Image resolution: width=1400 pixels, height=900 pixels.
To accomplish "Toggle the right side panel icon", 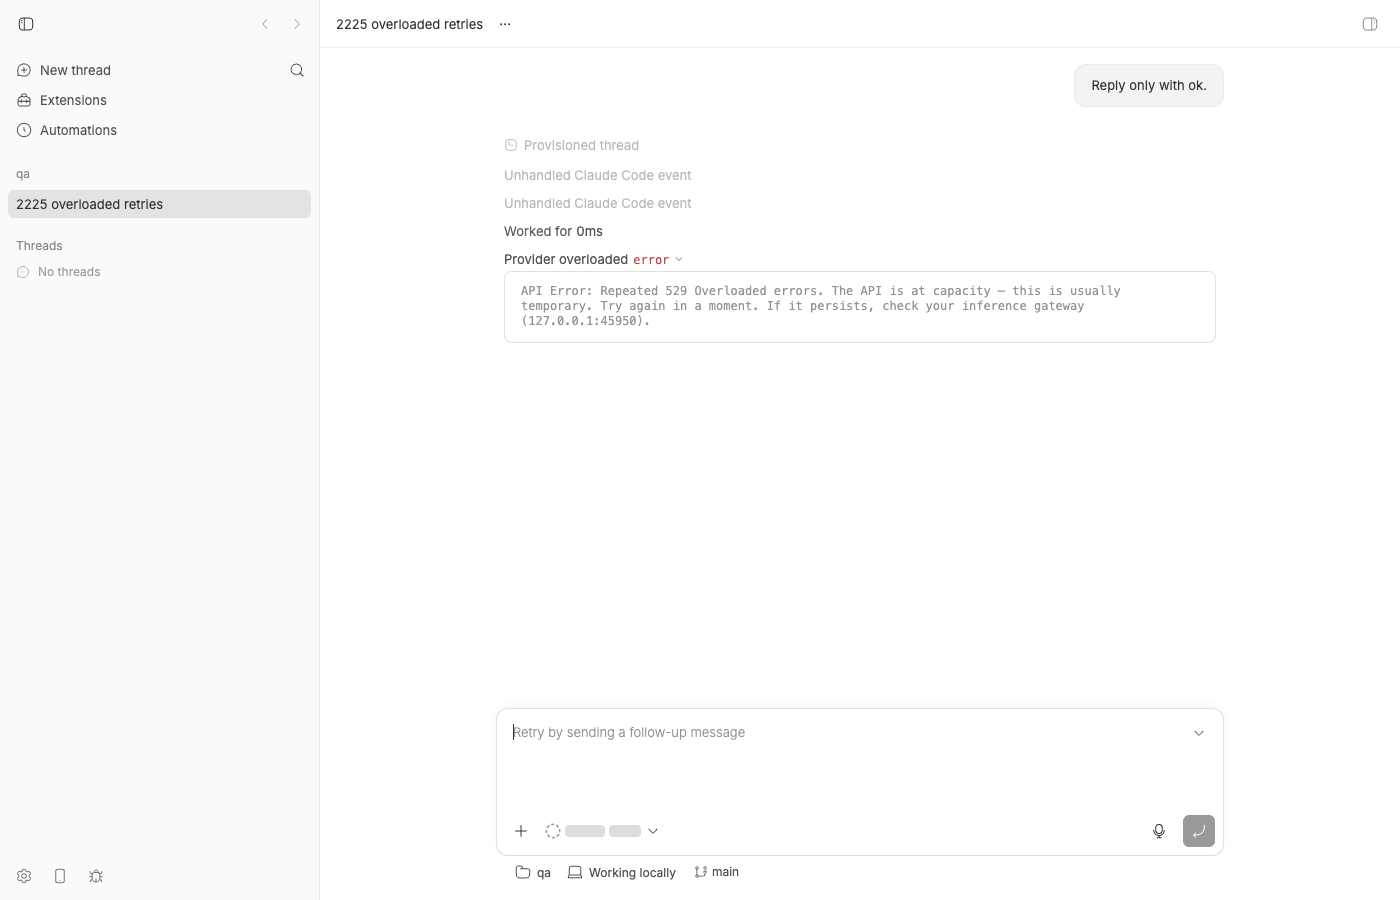I will coord(1370,24).
